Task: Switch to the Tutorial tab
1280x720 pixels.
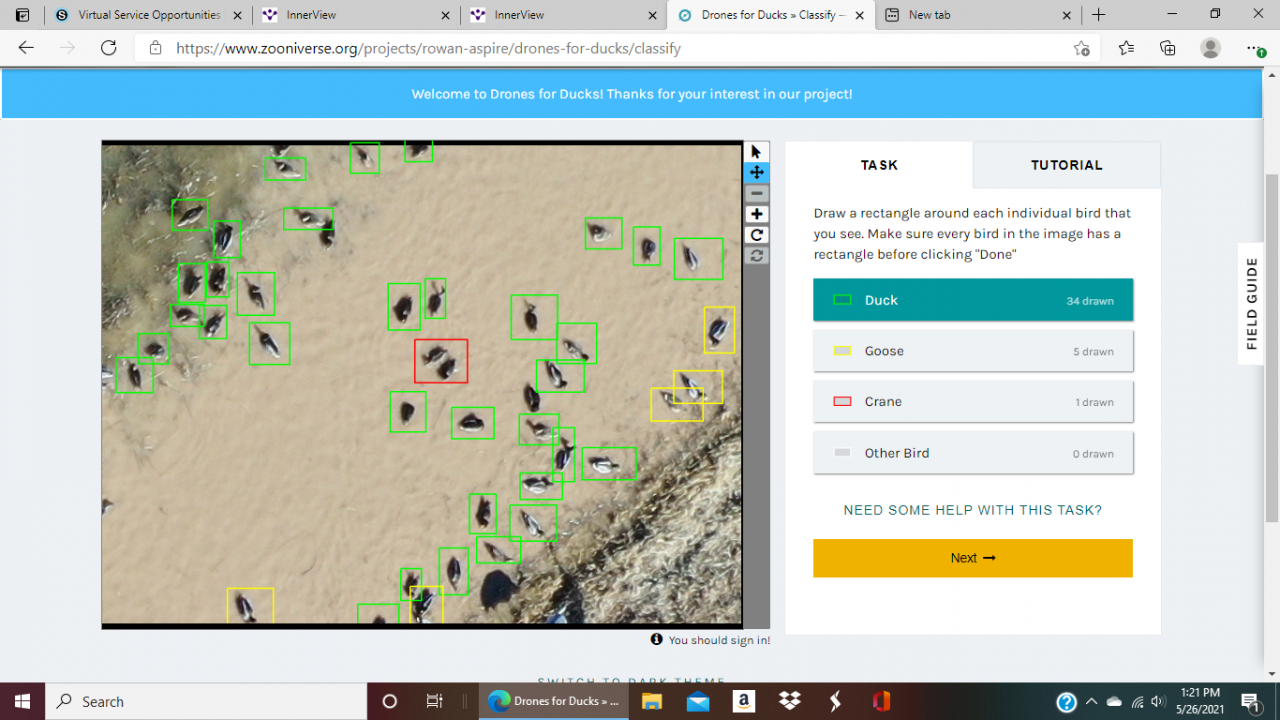Action: [1067, 165]
